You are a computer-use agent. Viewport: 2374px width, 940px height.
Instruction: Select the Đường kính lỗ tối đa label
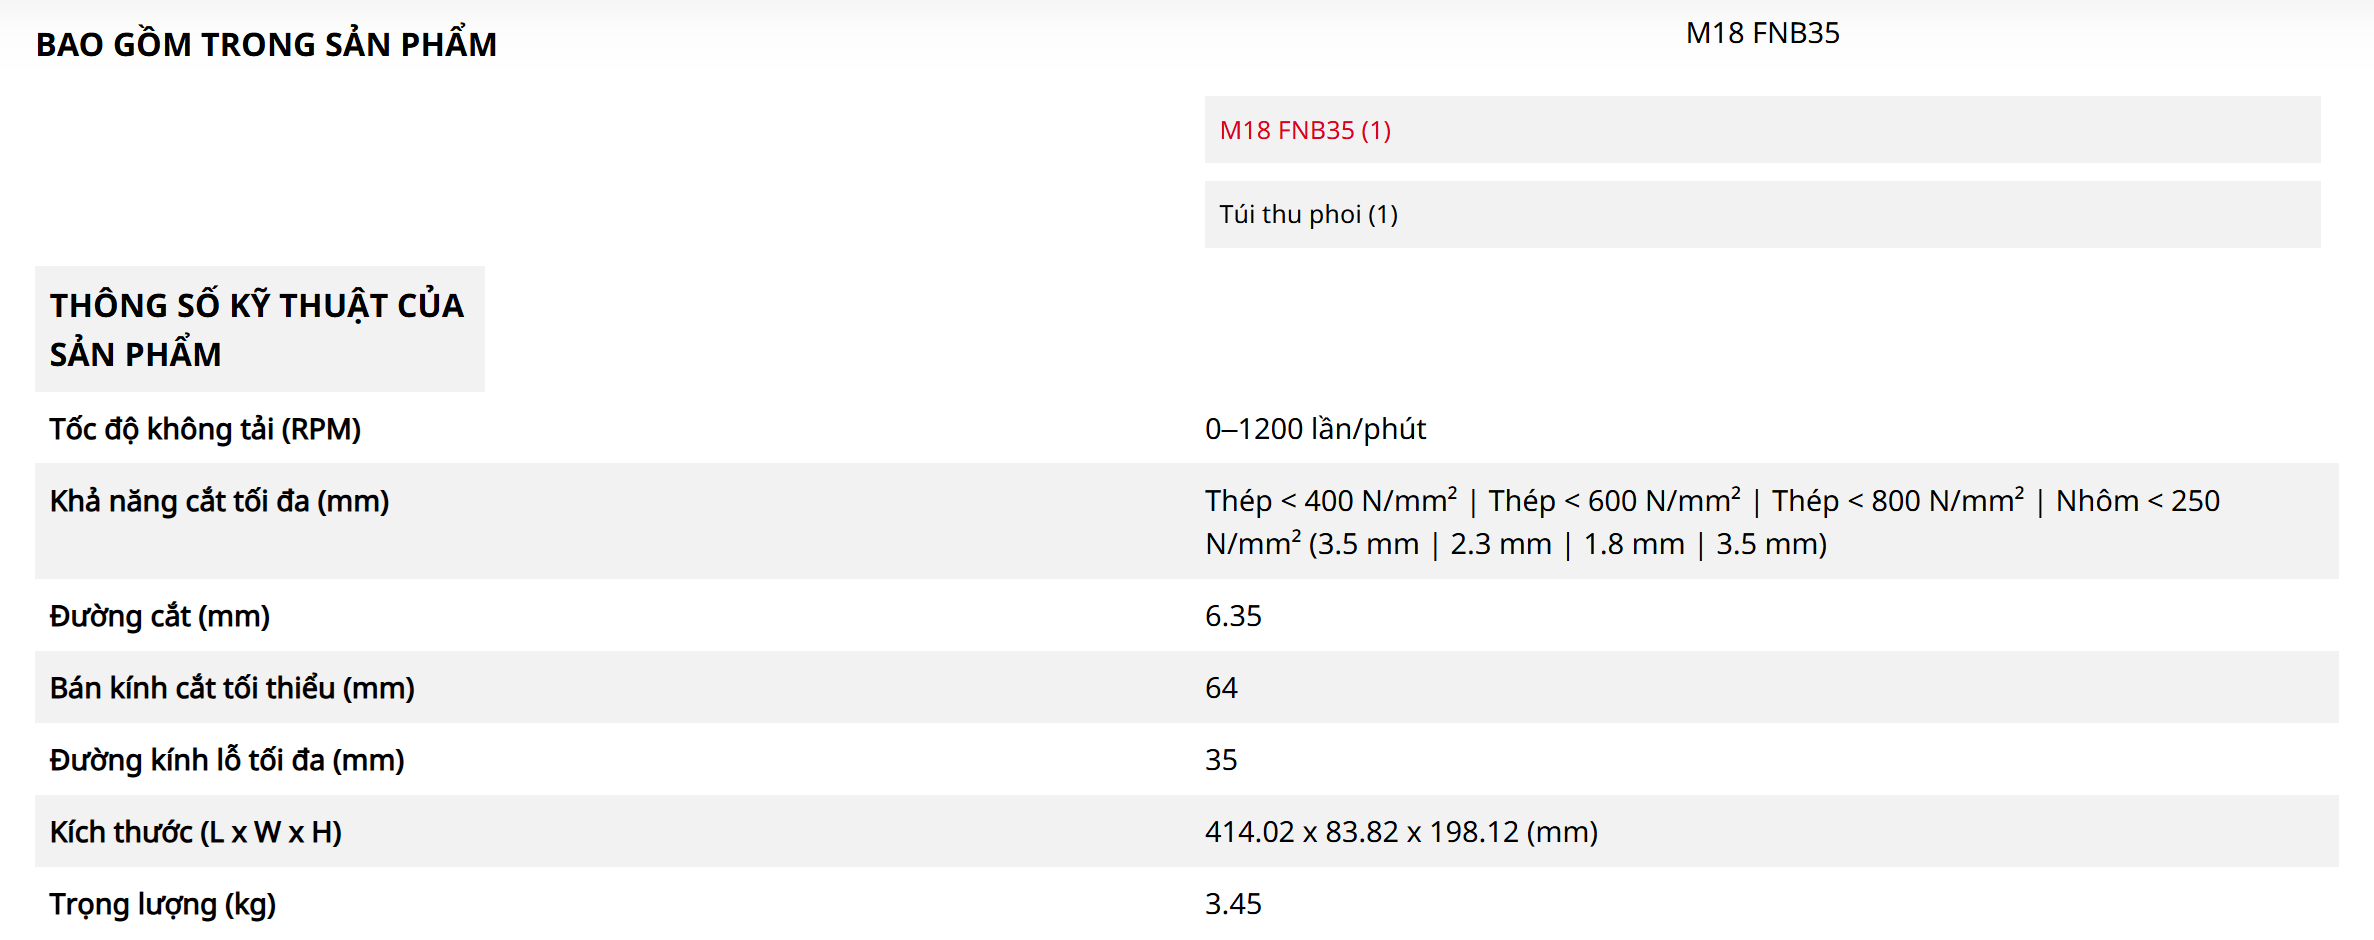(x=227, y=760)
